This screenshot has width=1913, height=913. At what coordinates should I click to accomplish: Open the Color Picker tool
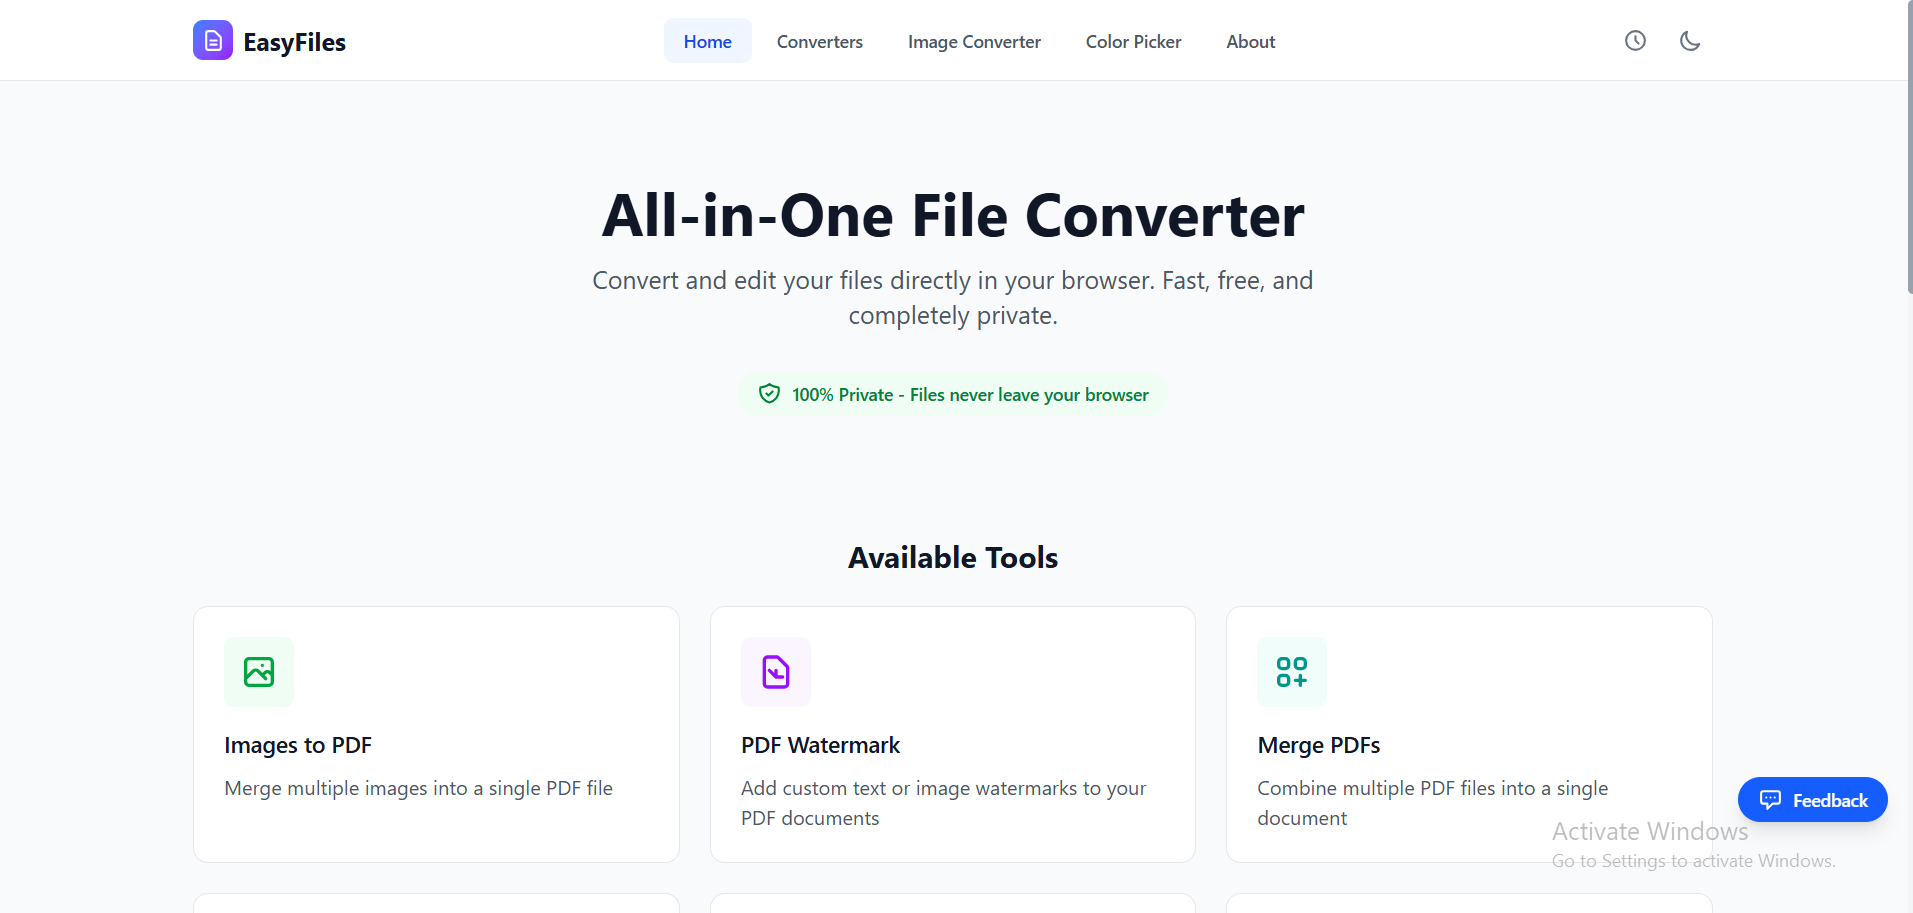point(1133,41)
